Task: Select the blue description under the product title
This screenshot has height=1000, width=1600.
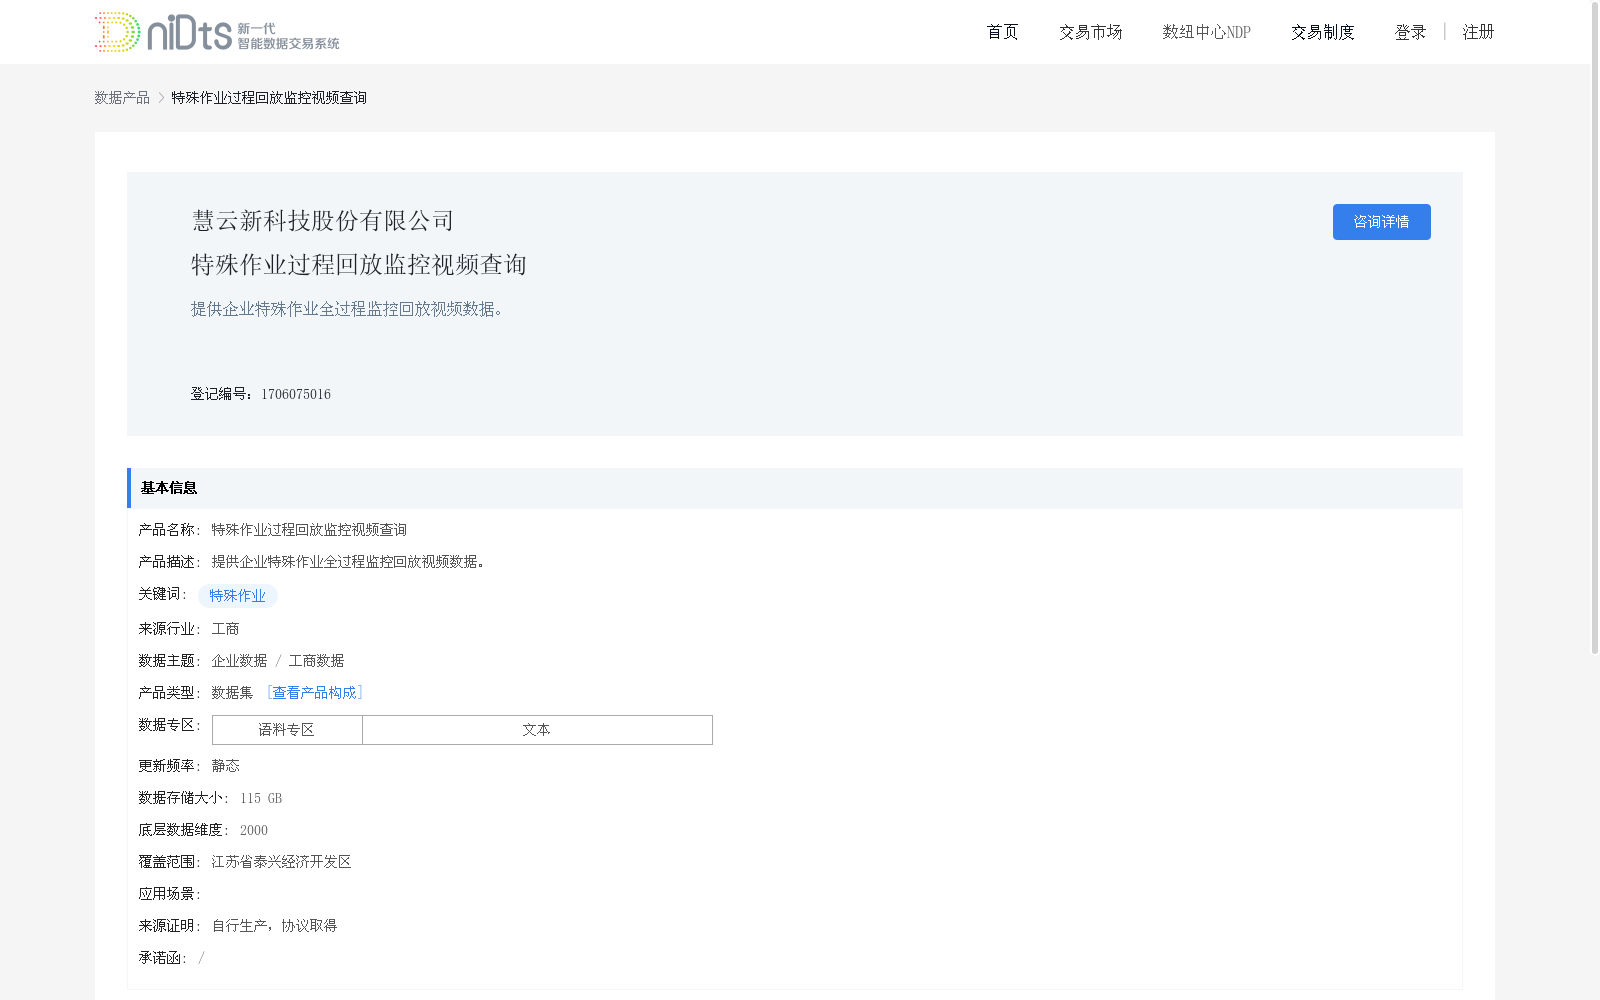Action: (347, 309)
